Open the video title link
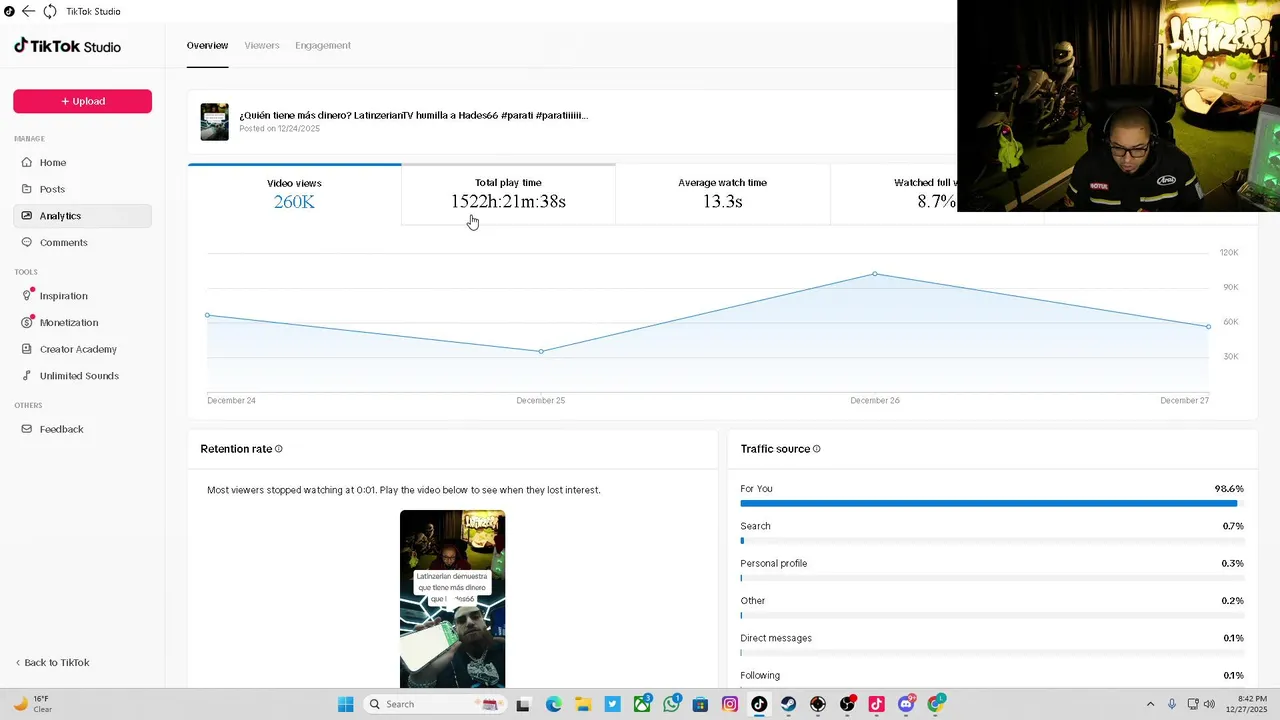Screen dimensions: 1280x720 pyautogui.click(x=413, y=115)
